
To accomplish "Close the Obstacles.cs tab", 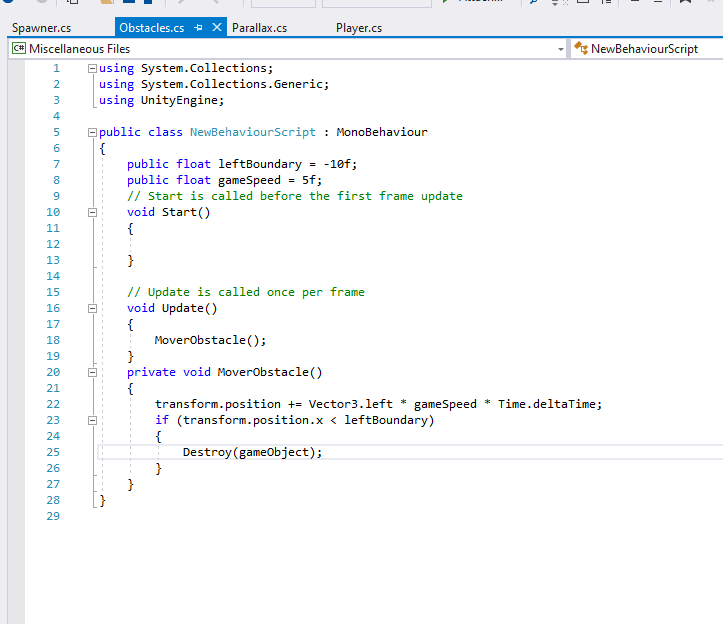I will (x=217, y=28).
